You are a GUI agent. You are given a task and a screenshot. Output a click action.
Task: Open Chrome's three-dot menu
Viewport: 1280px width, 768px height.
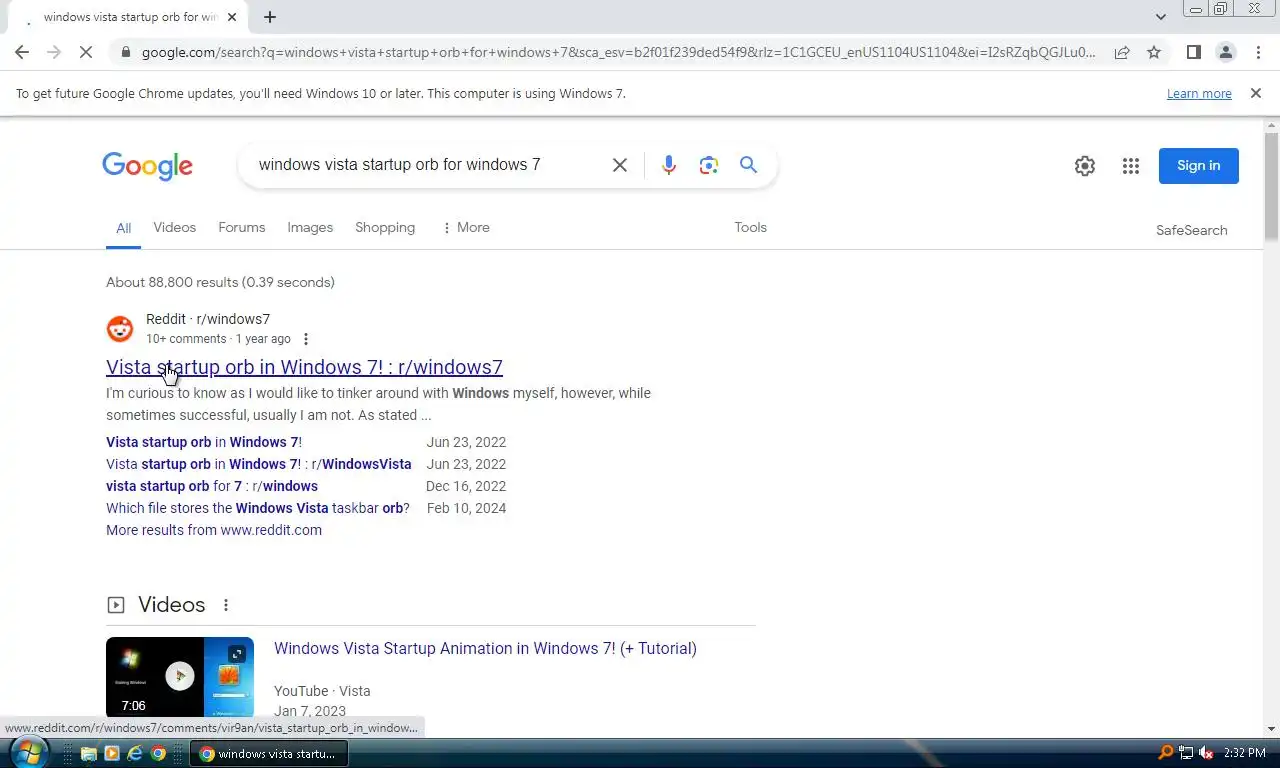click(x=1258, y=52)
